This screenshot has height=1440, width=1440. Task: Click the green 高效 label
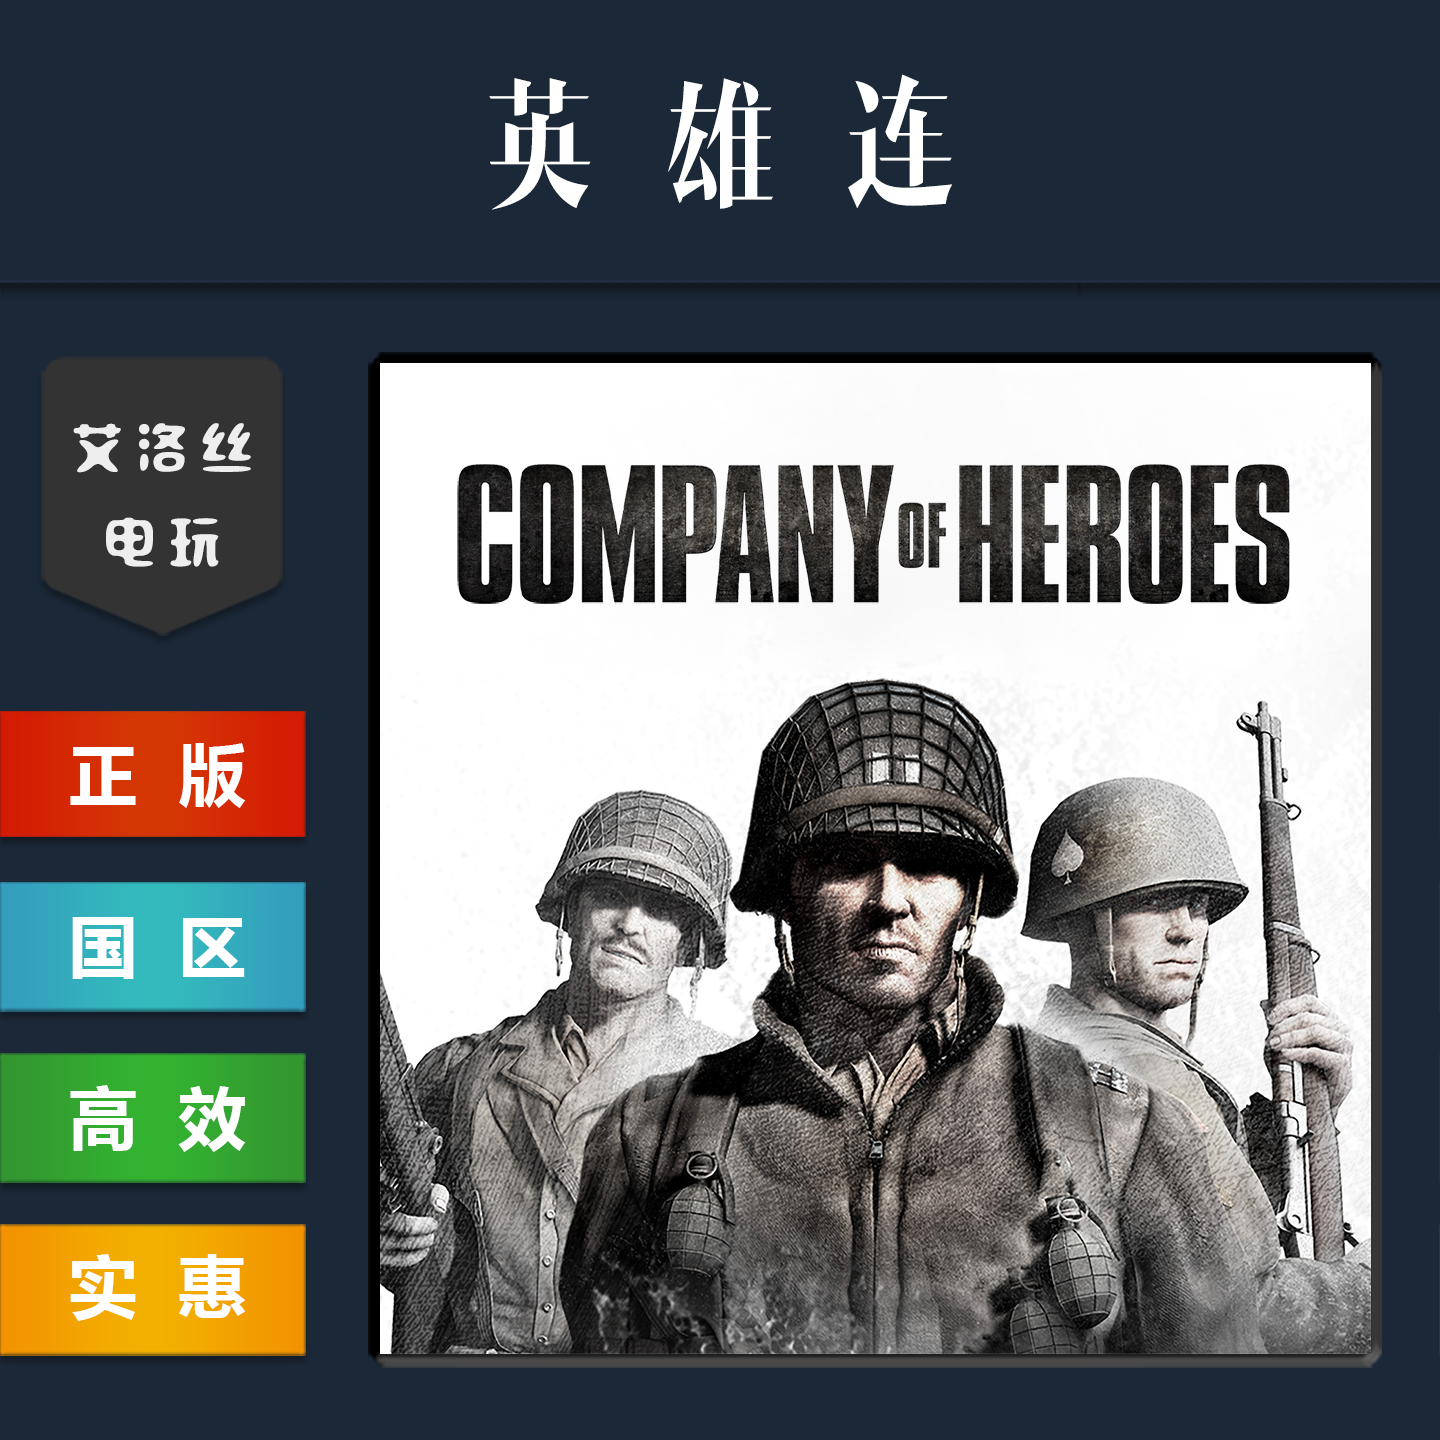pyautogui.click(x=153, y=1118)
